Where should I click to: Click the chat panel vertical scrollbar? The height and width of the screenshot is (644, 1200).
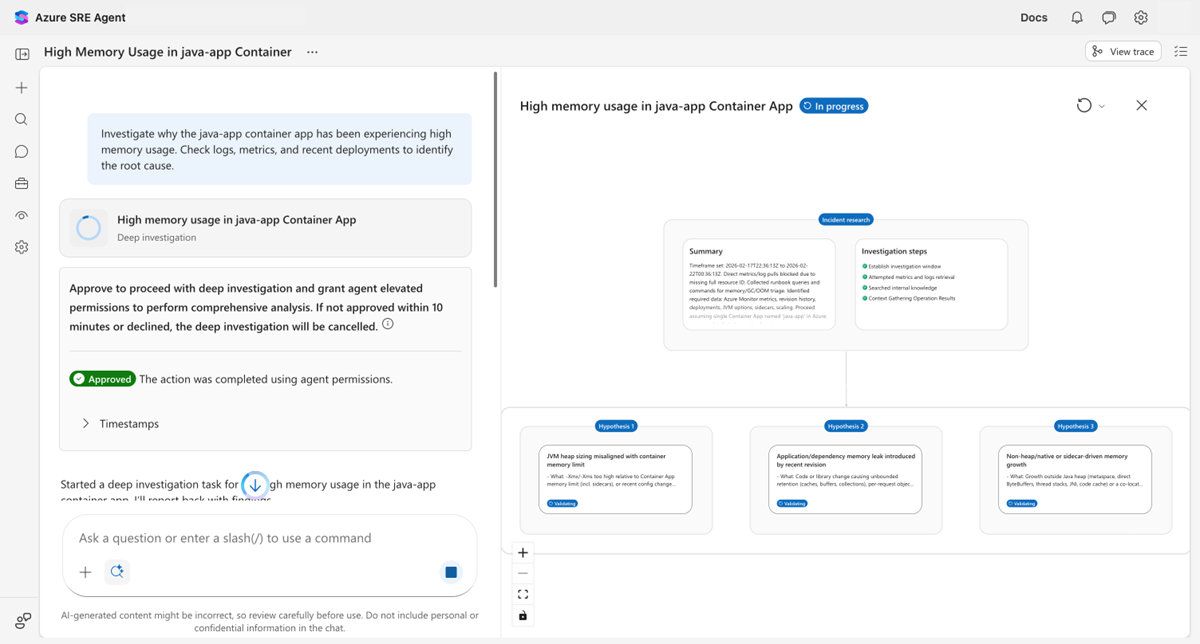[496, 180]
